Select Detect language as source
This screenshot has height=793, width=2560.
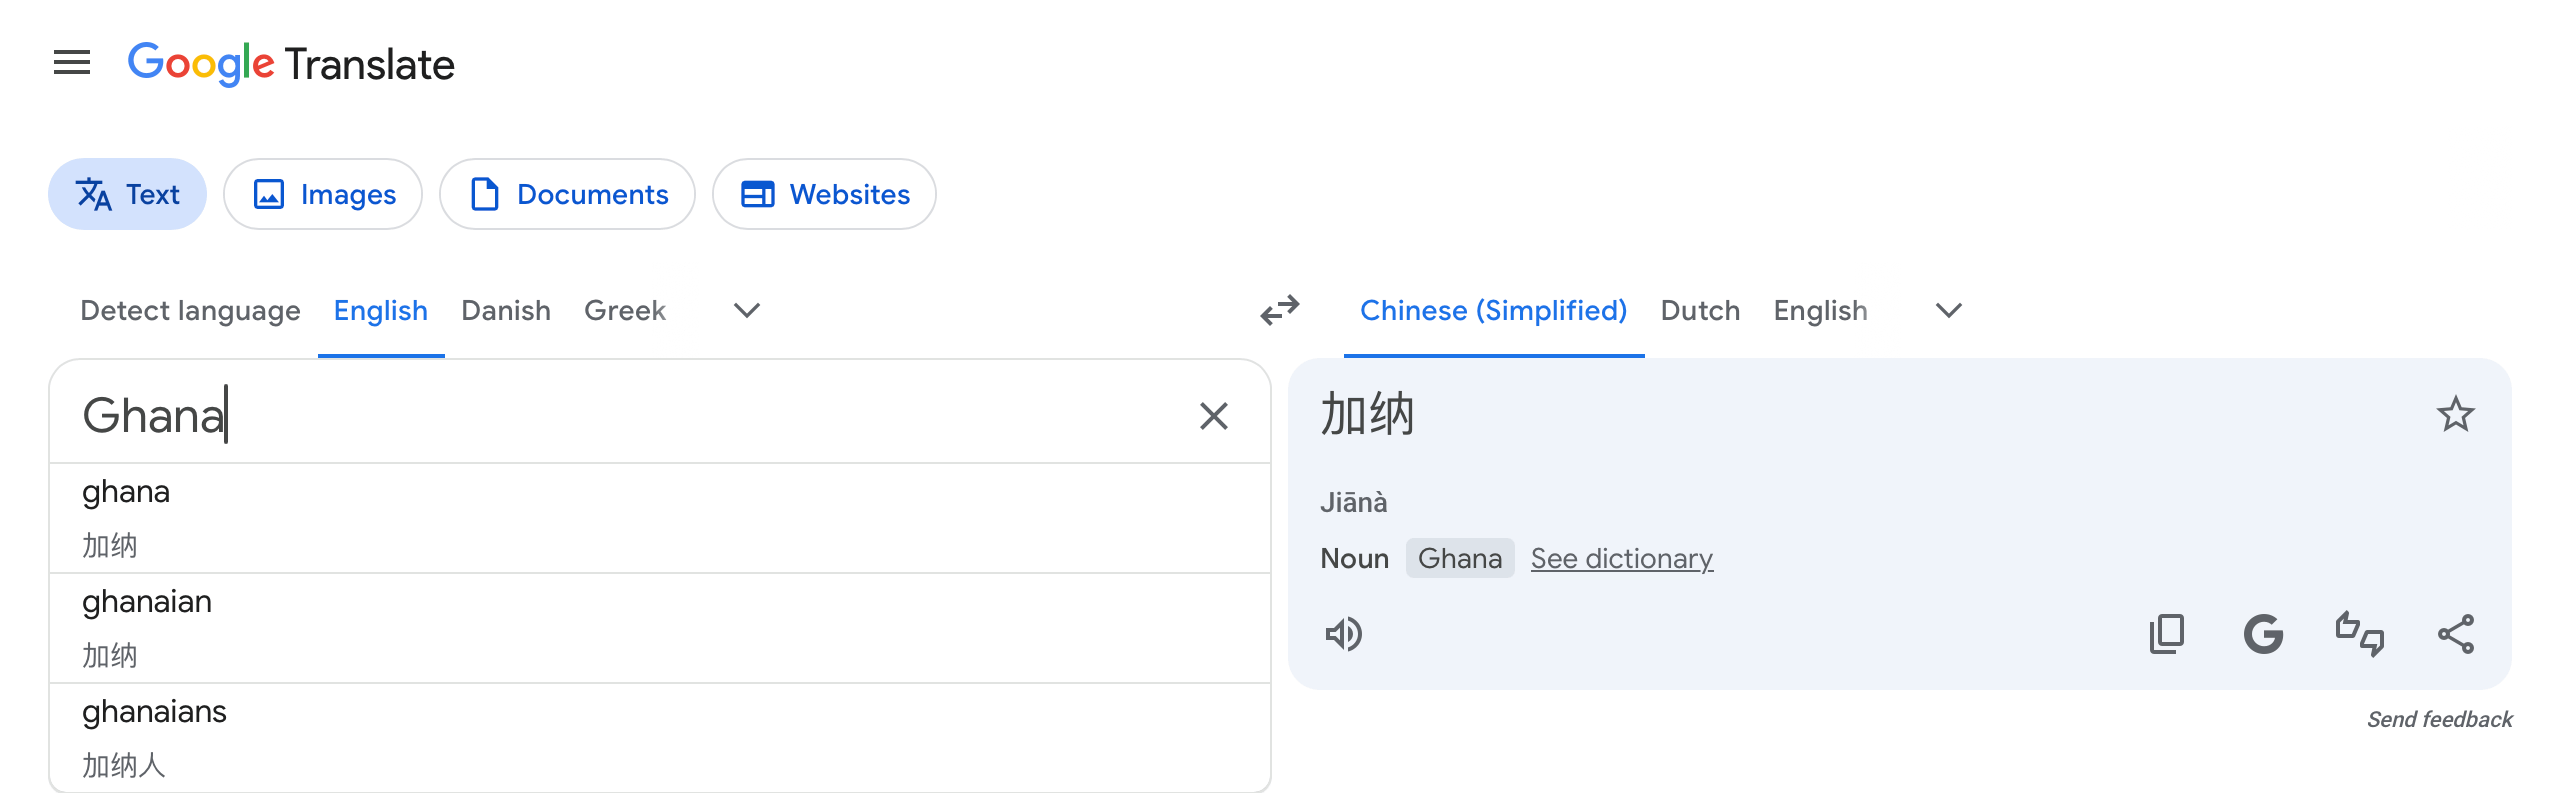tap(190, 311)
